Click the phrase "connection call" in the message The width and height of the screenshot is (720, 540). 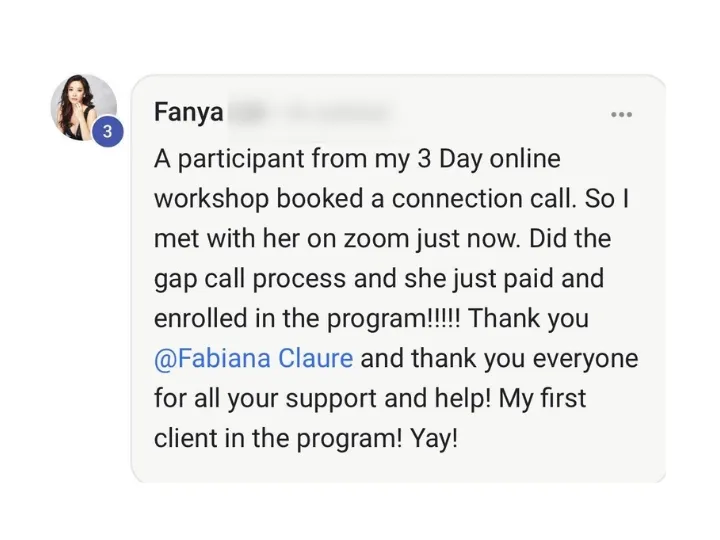tap(483, 199)
